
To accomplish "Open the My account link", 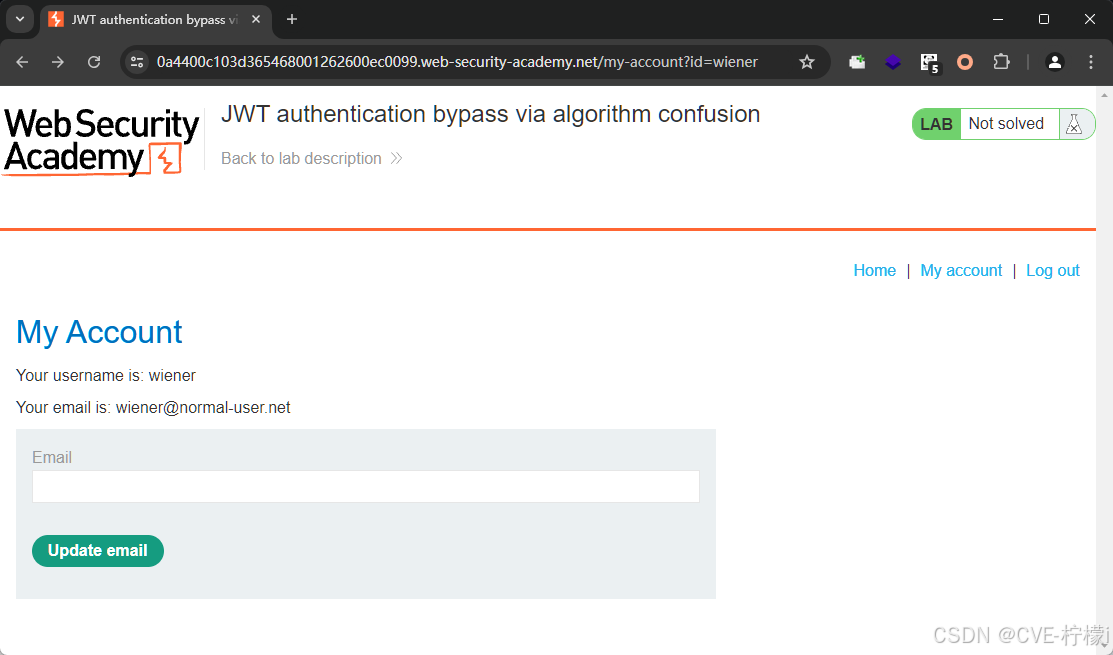I will coord(961,270).
